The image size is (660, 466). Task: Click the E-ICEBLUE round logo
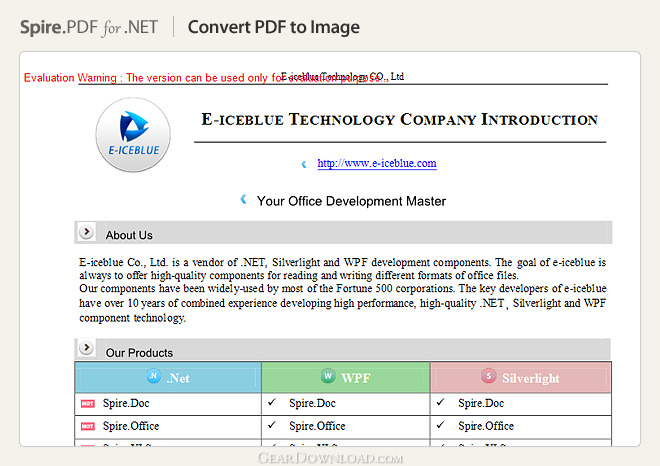pos(133,135)
